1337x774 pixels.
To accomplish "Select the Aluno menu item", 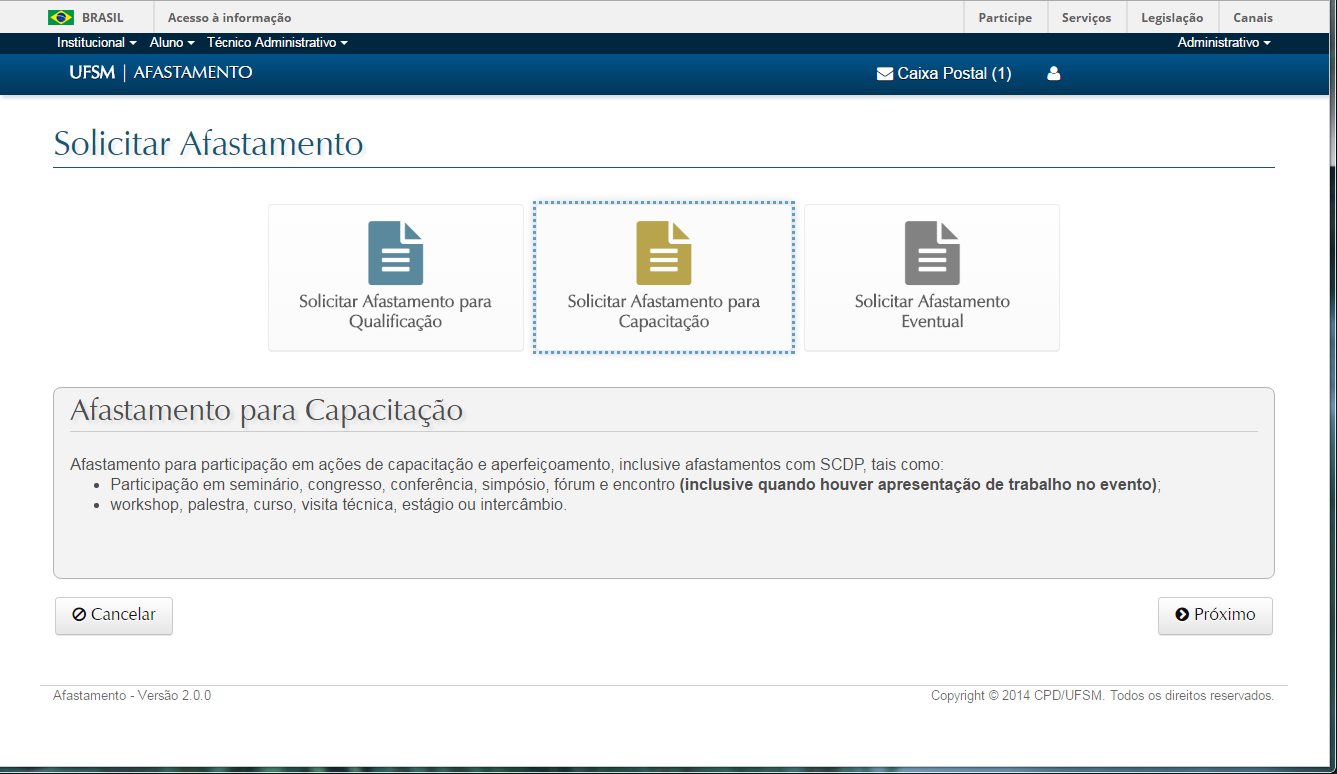I will (169, 42).
